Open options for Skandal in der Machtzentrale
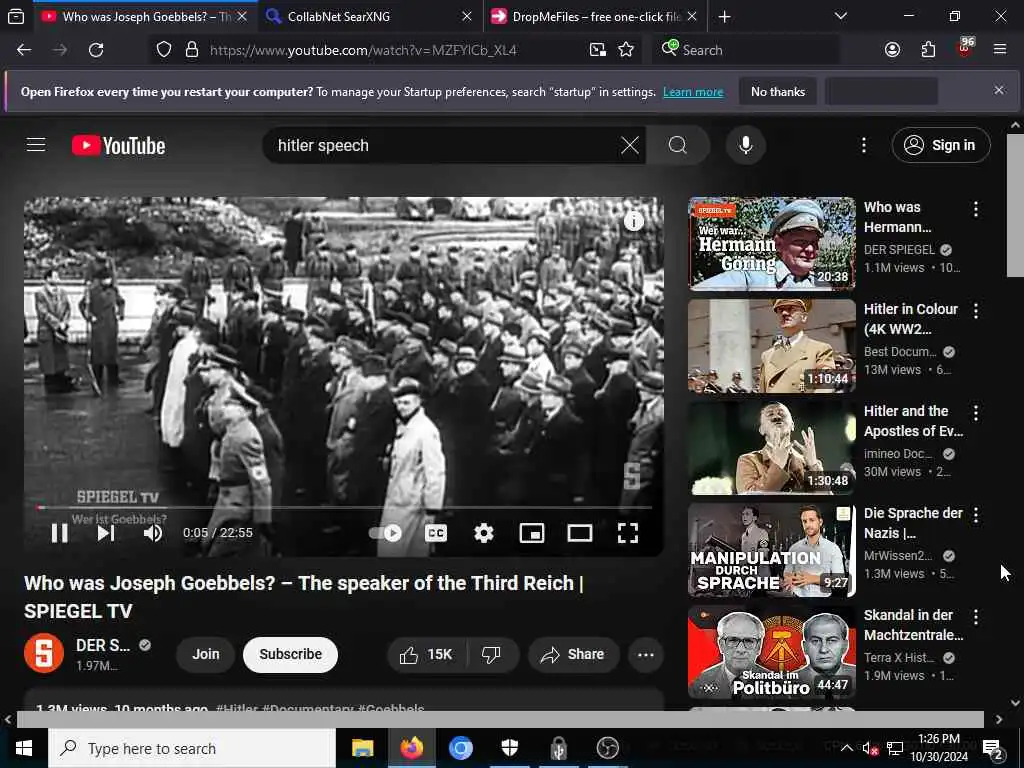Screen dimensions: 1024x768 coord(976,616)
